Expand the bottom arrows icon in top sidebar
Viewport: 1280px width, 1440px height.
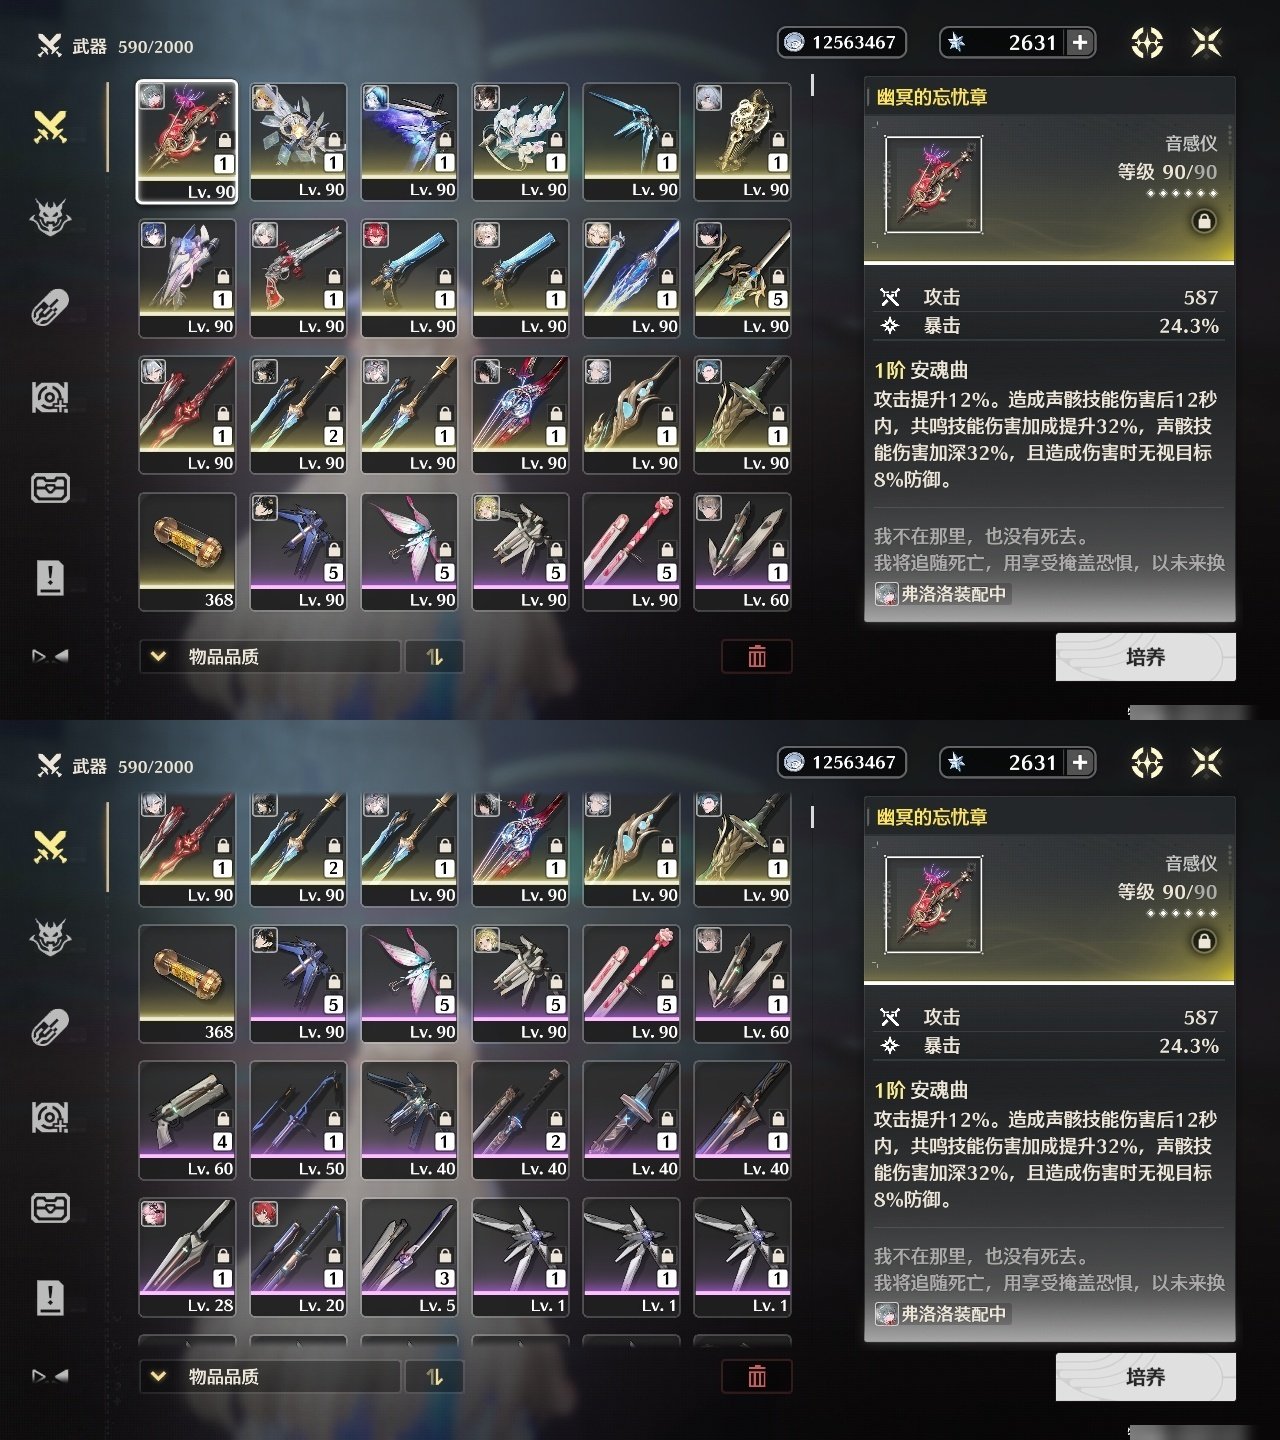(50, 656)
